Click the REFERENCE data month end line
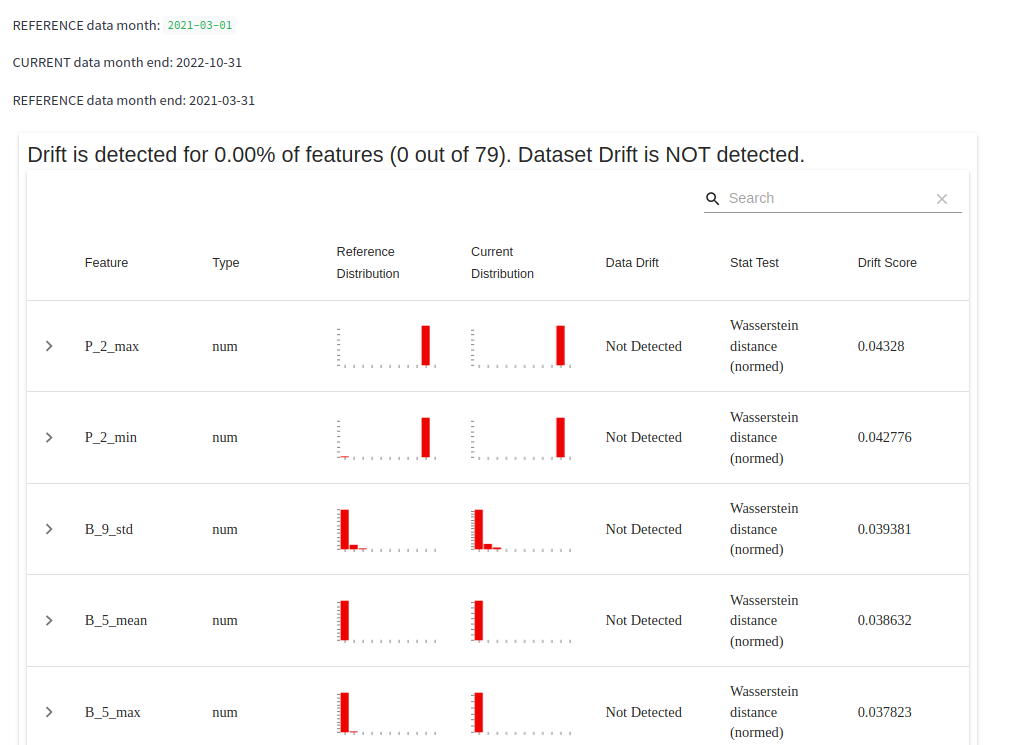This screenshot has width=1011, height=745. point(133,101)
